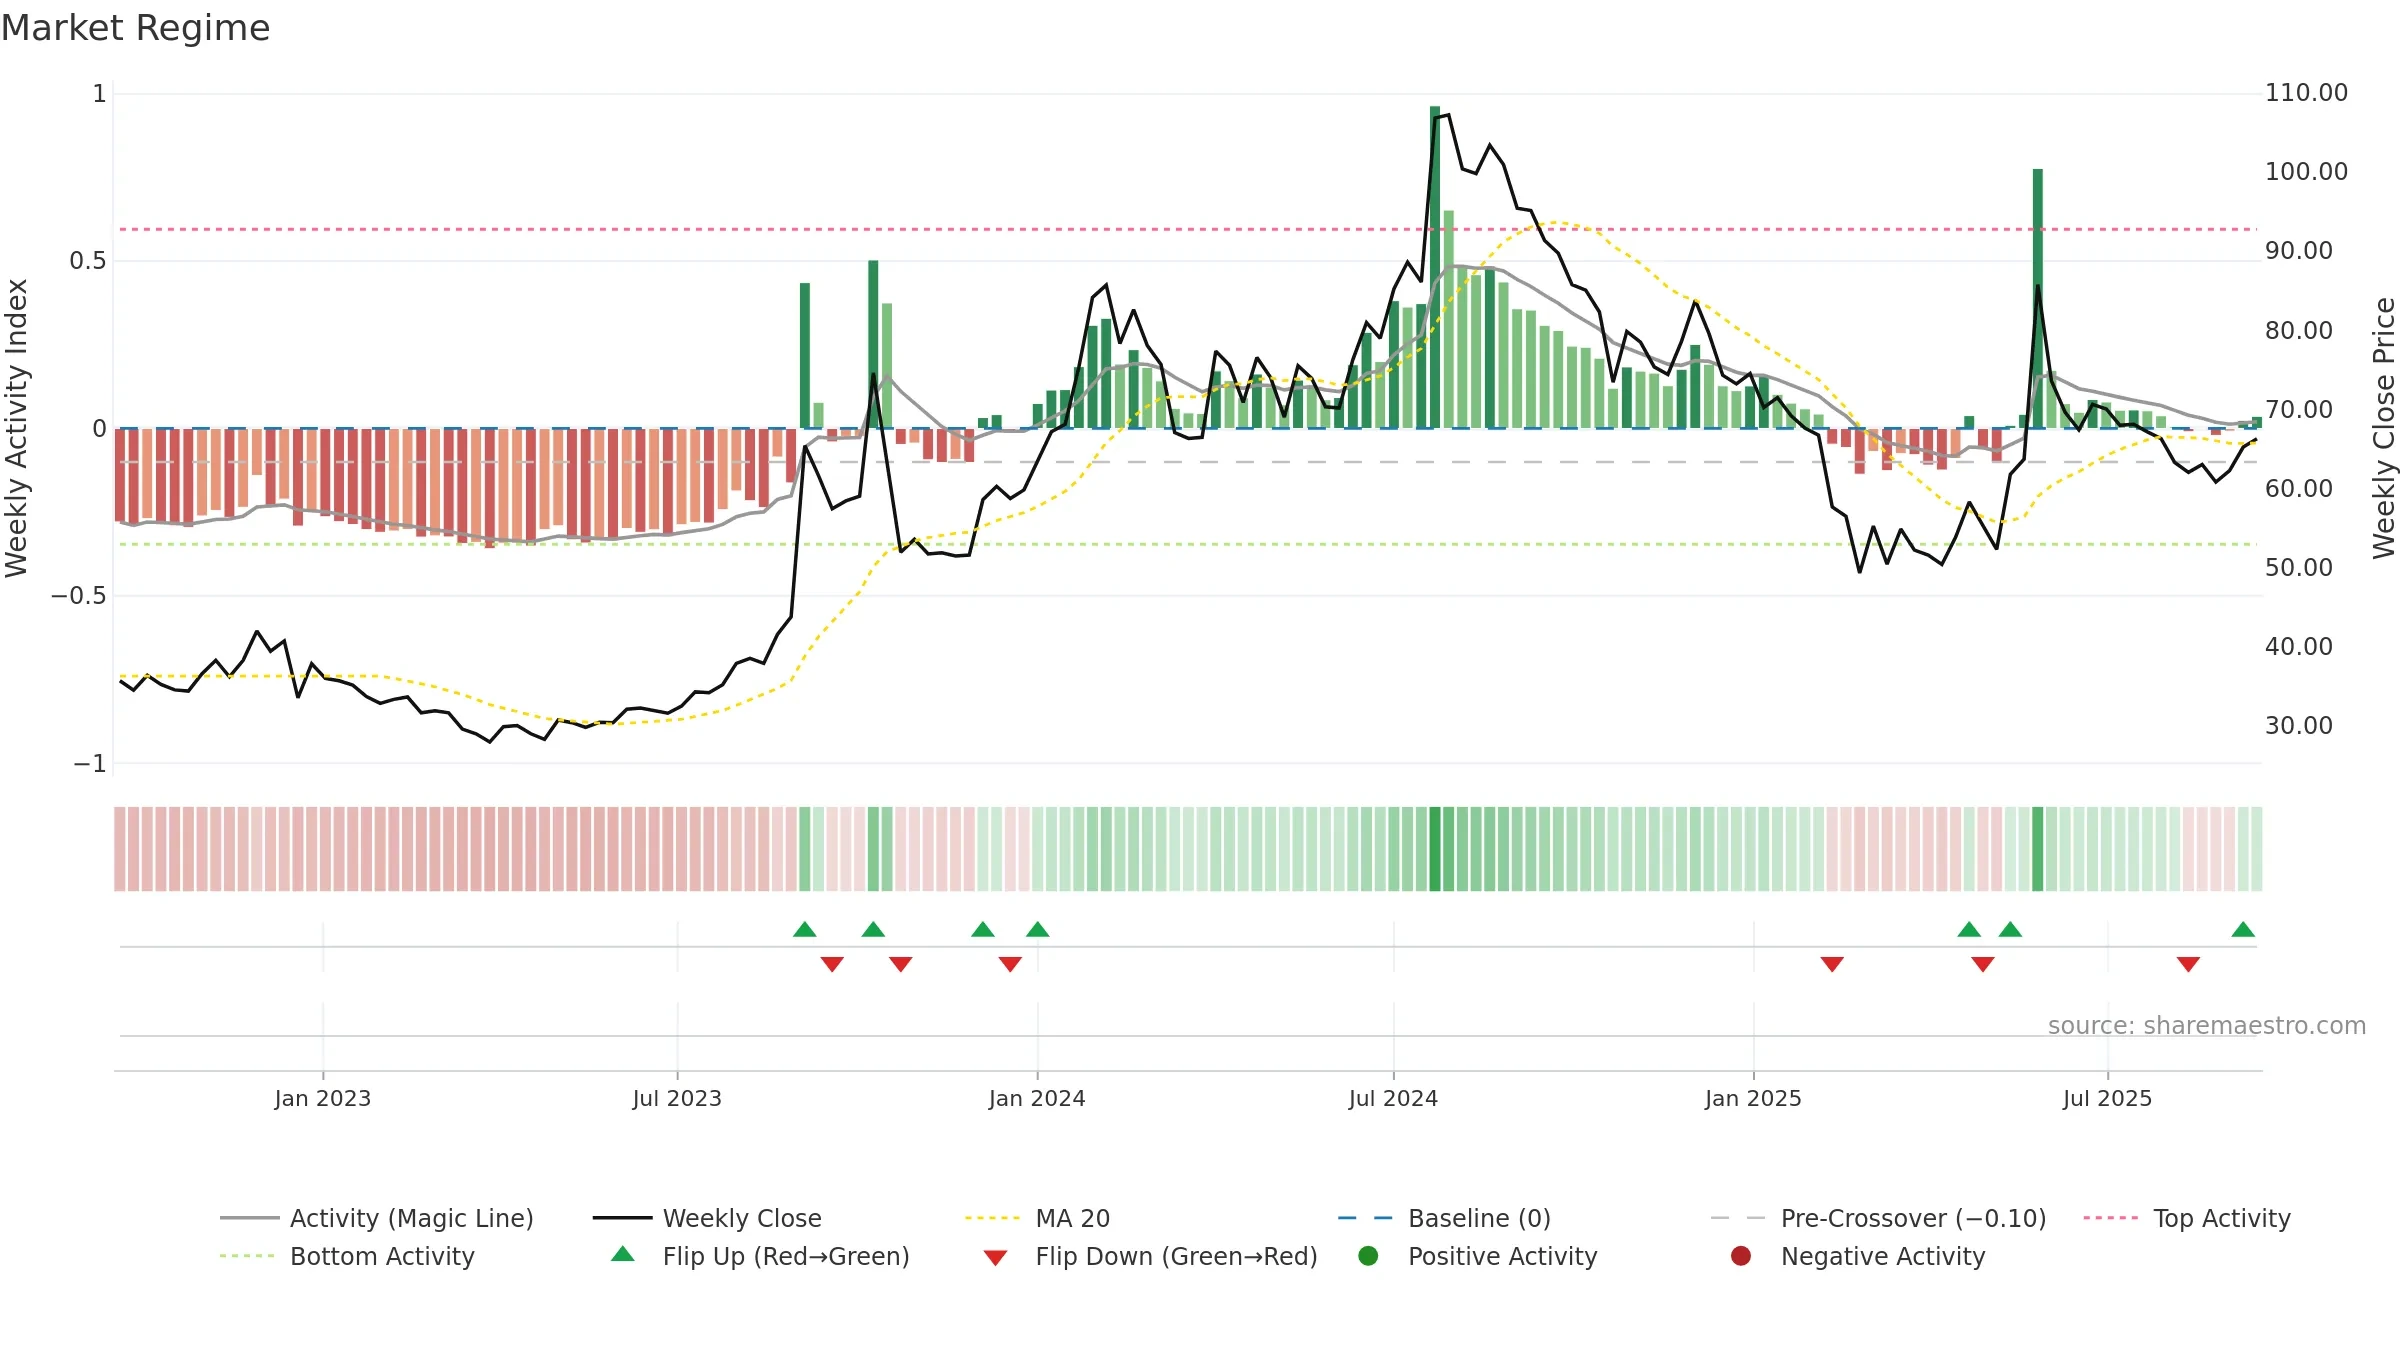2400x1350 pixels.
Task: Click the Positive Activity green dot legend
Action: [1369, 1256]
